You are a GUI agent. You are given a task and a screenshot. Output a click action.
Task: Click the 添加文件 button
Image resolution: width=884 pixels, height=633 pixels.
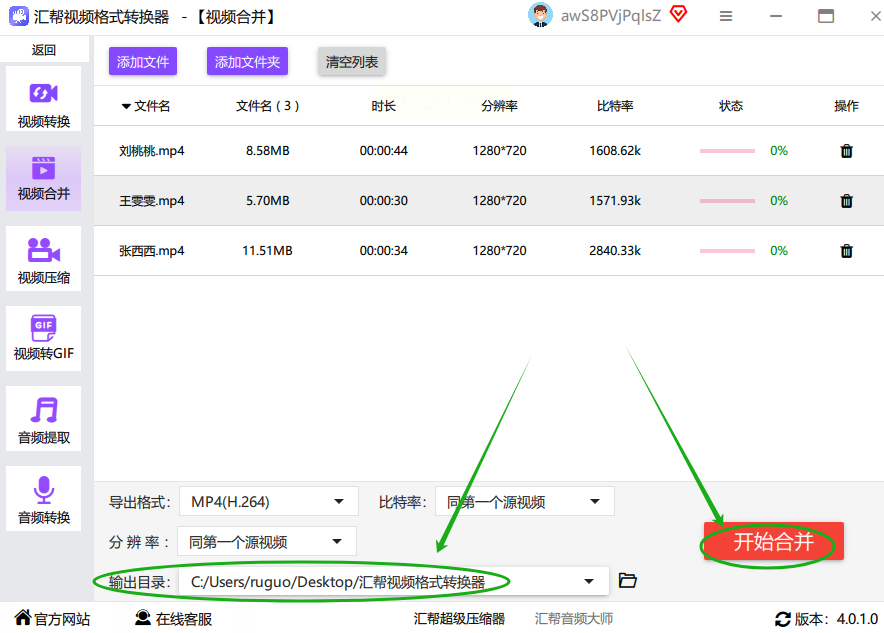(x=143, y=61)
